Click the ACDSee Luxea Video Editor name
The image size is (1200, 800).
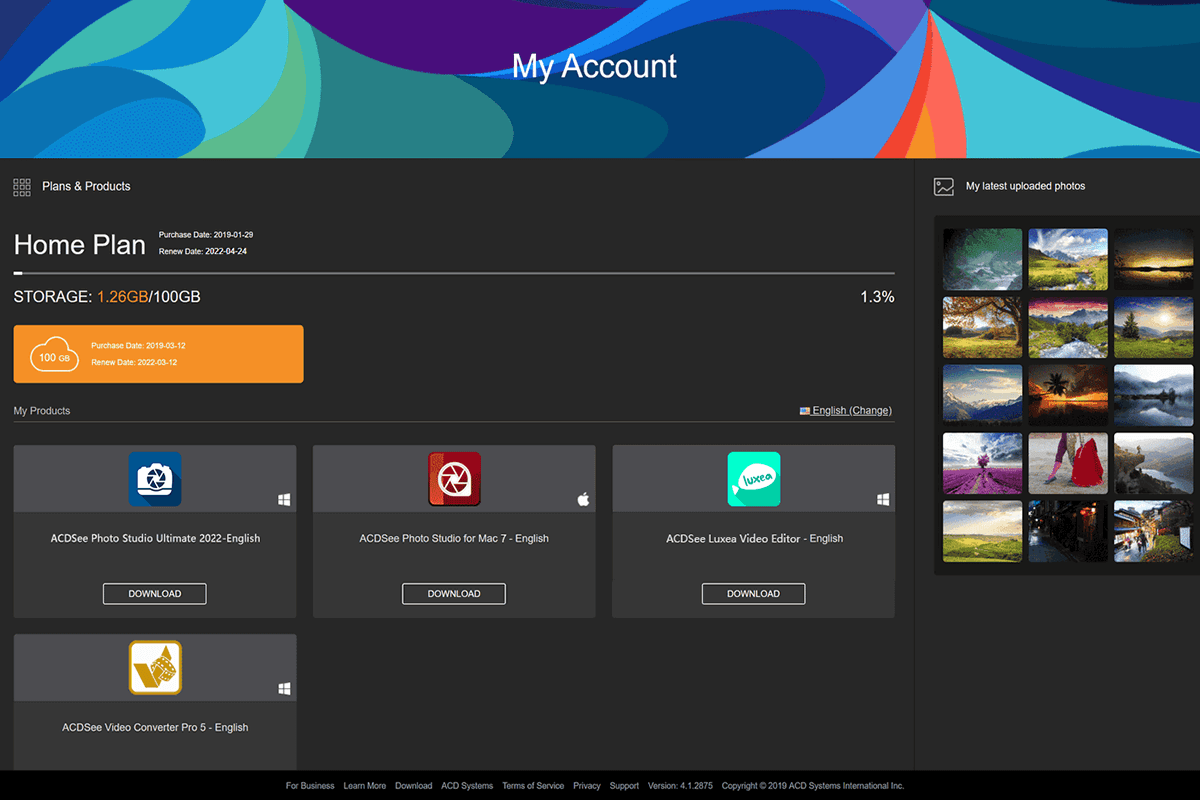[x=754, y=539]
